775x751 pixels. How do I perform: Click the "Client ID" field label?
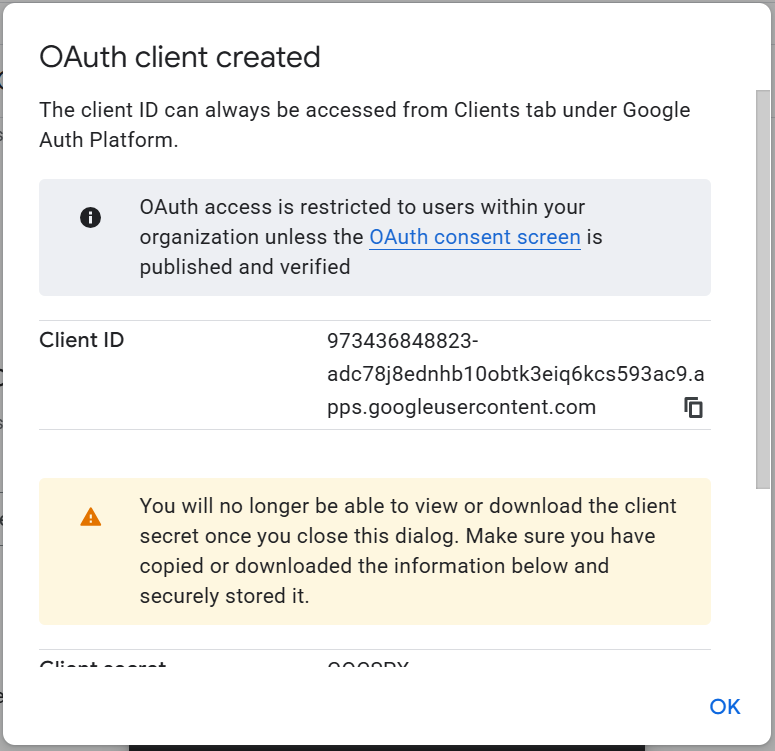click(x=82, y=340)
